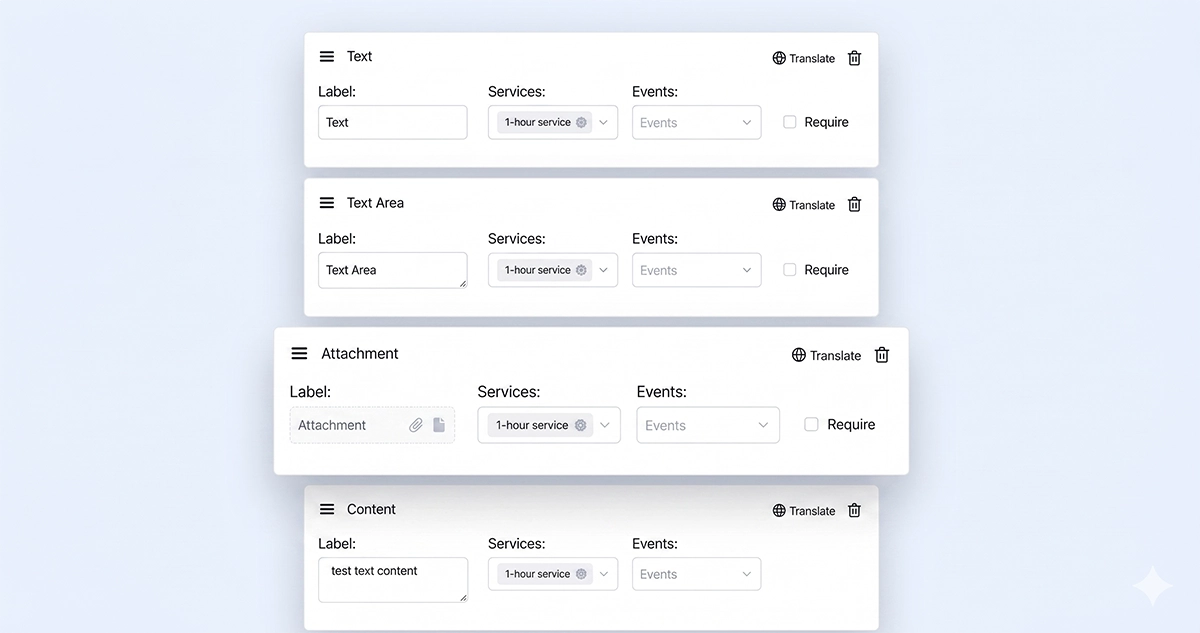The width and height of the screenshot is (1200, 633).
Task: Tick Require checkbox for Text Area field
Action: pyautogui.click(x=790, y=270)
